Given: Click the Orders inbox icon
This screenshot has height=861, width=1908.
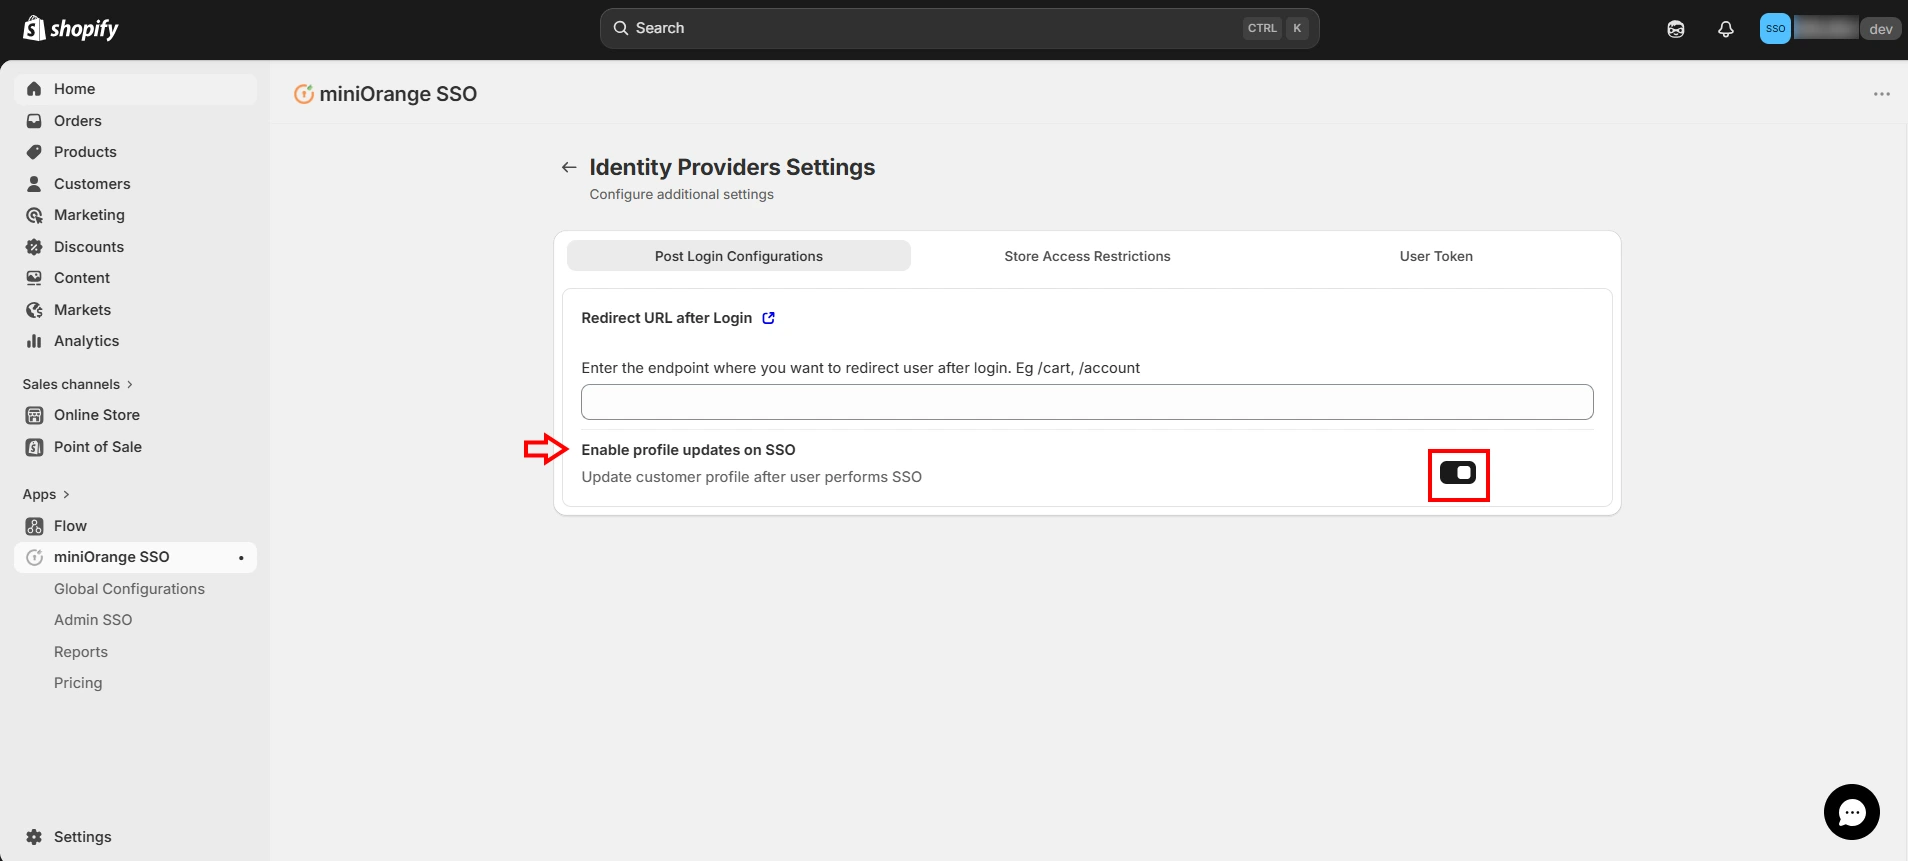Looking at the screenshot, I should (x=34, y=121).
